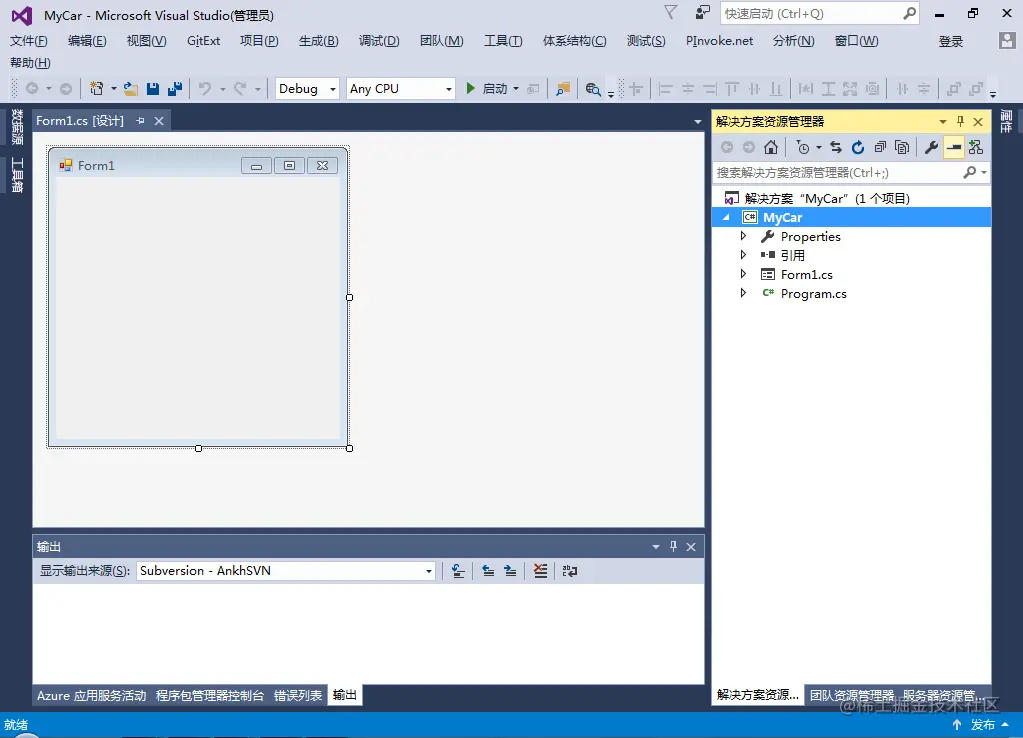
Task: Select the Form1 window in designer
Action: [x=198, y=297]
